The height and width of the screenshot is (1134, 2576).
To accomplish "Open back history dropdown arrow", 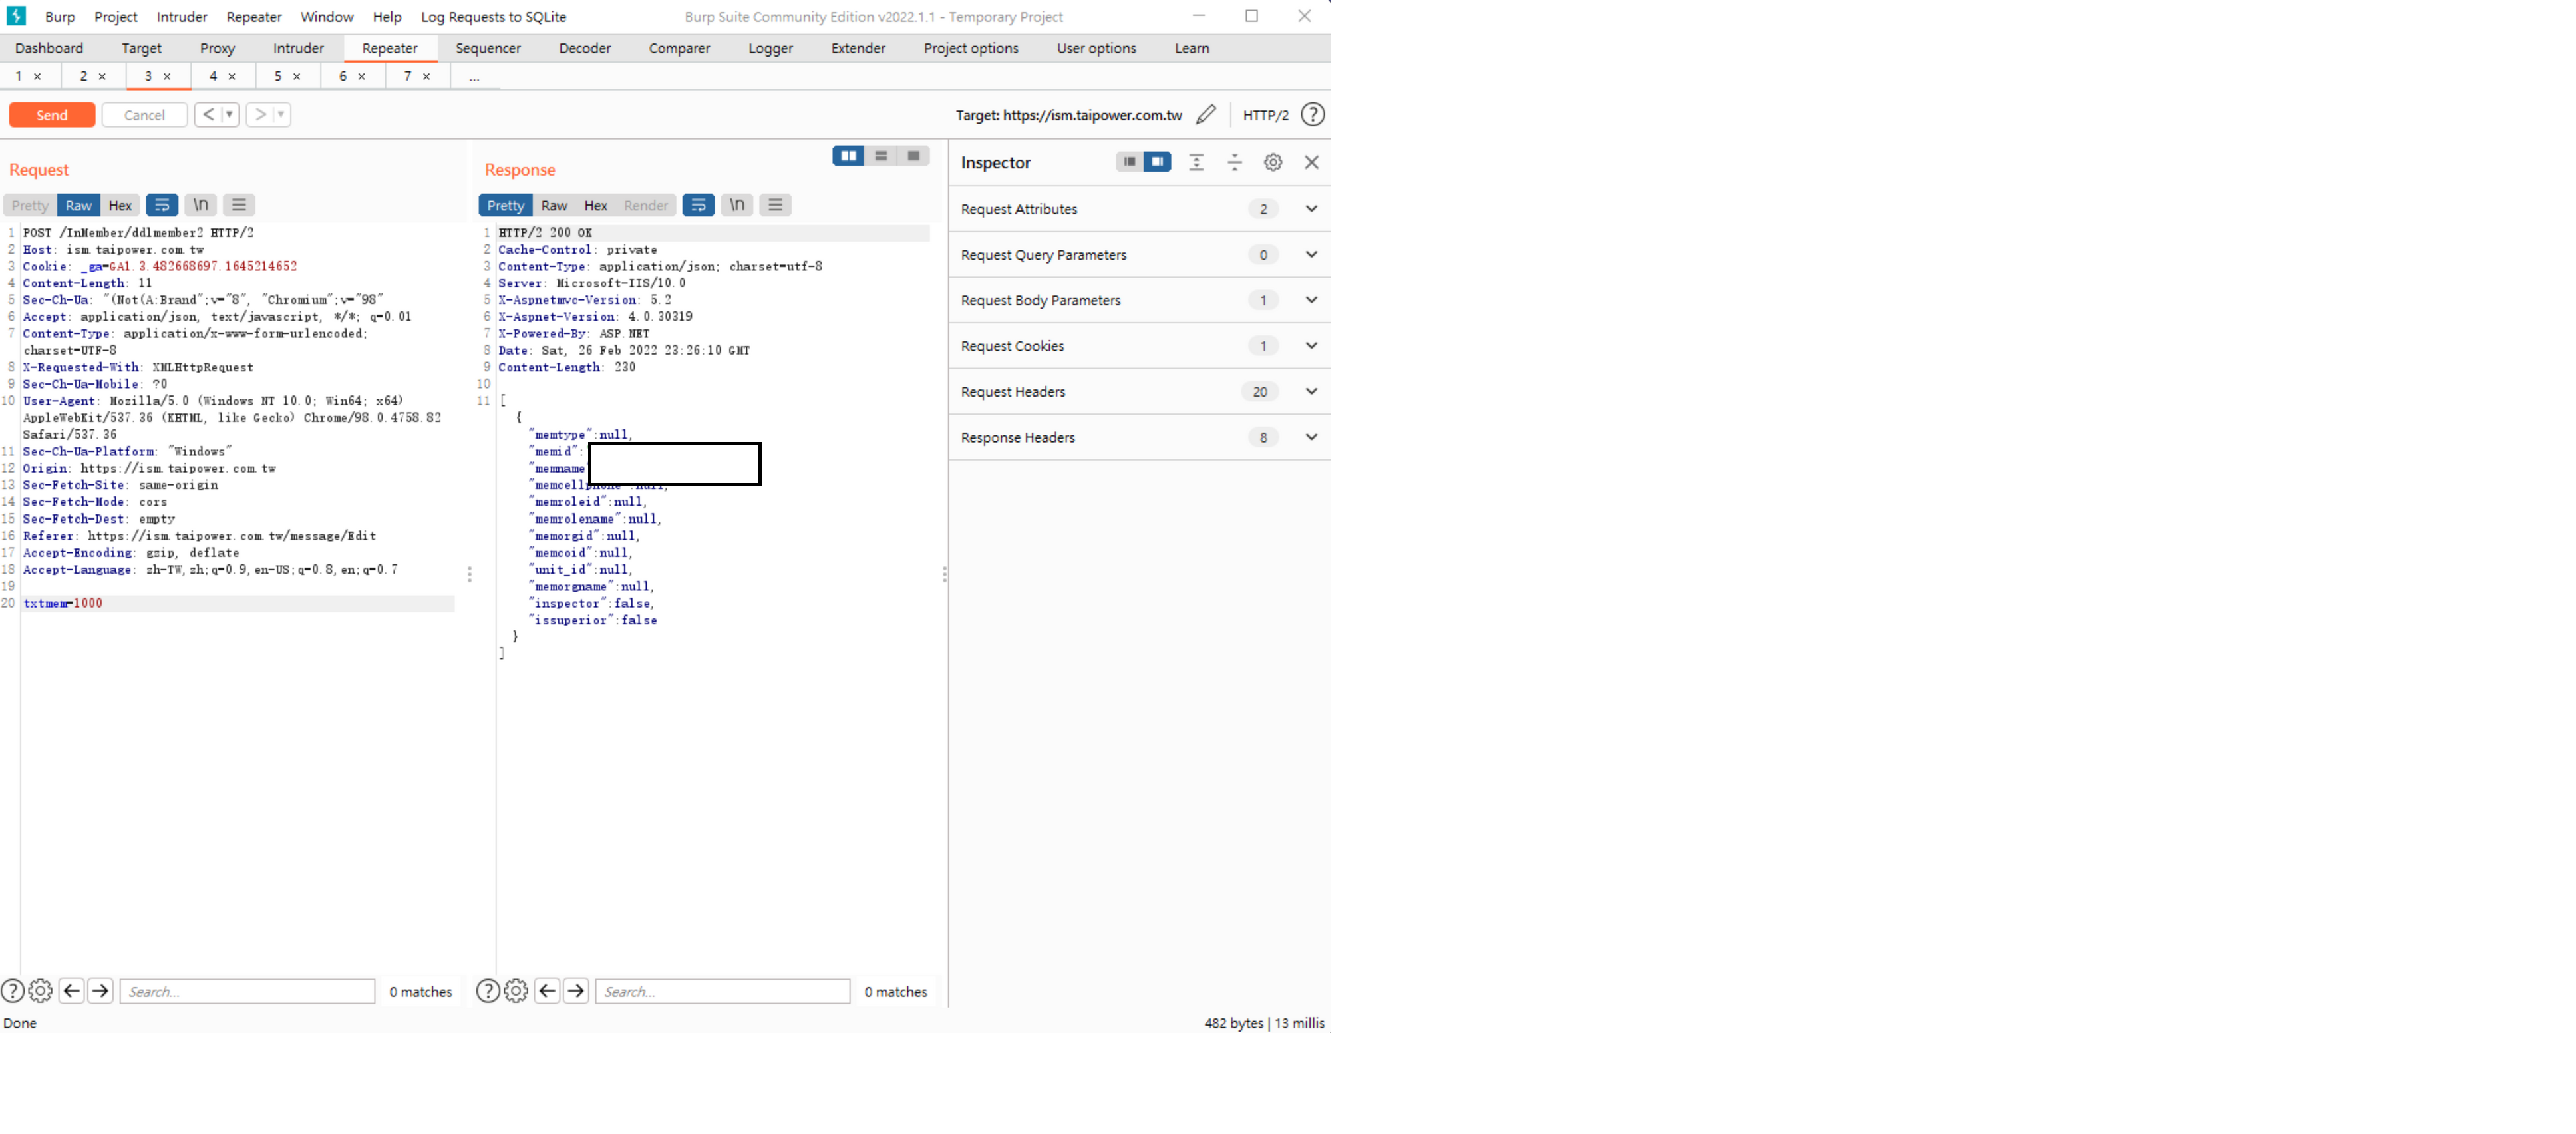I will click(x=229, y=115).
